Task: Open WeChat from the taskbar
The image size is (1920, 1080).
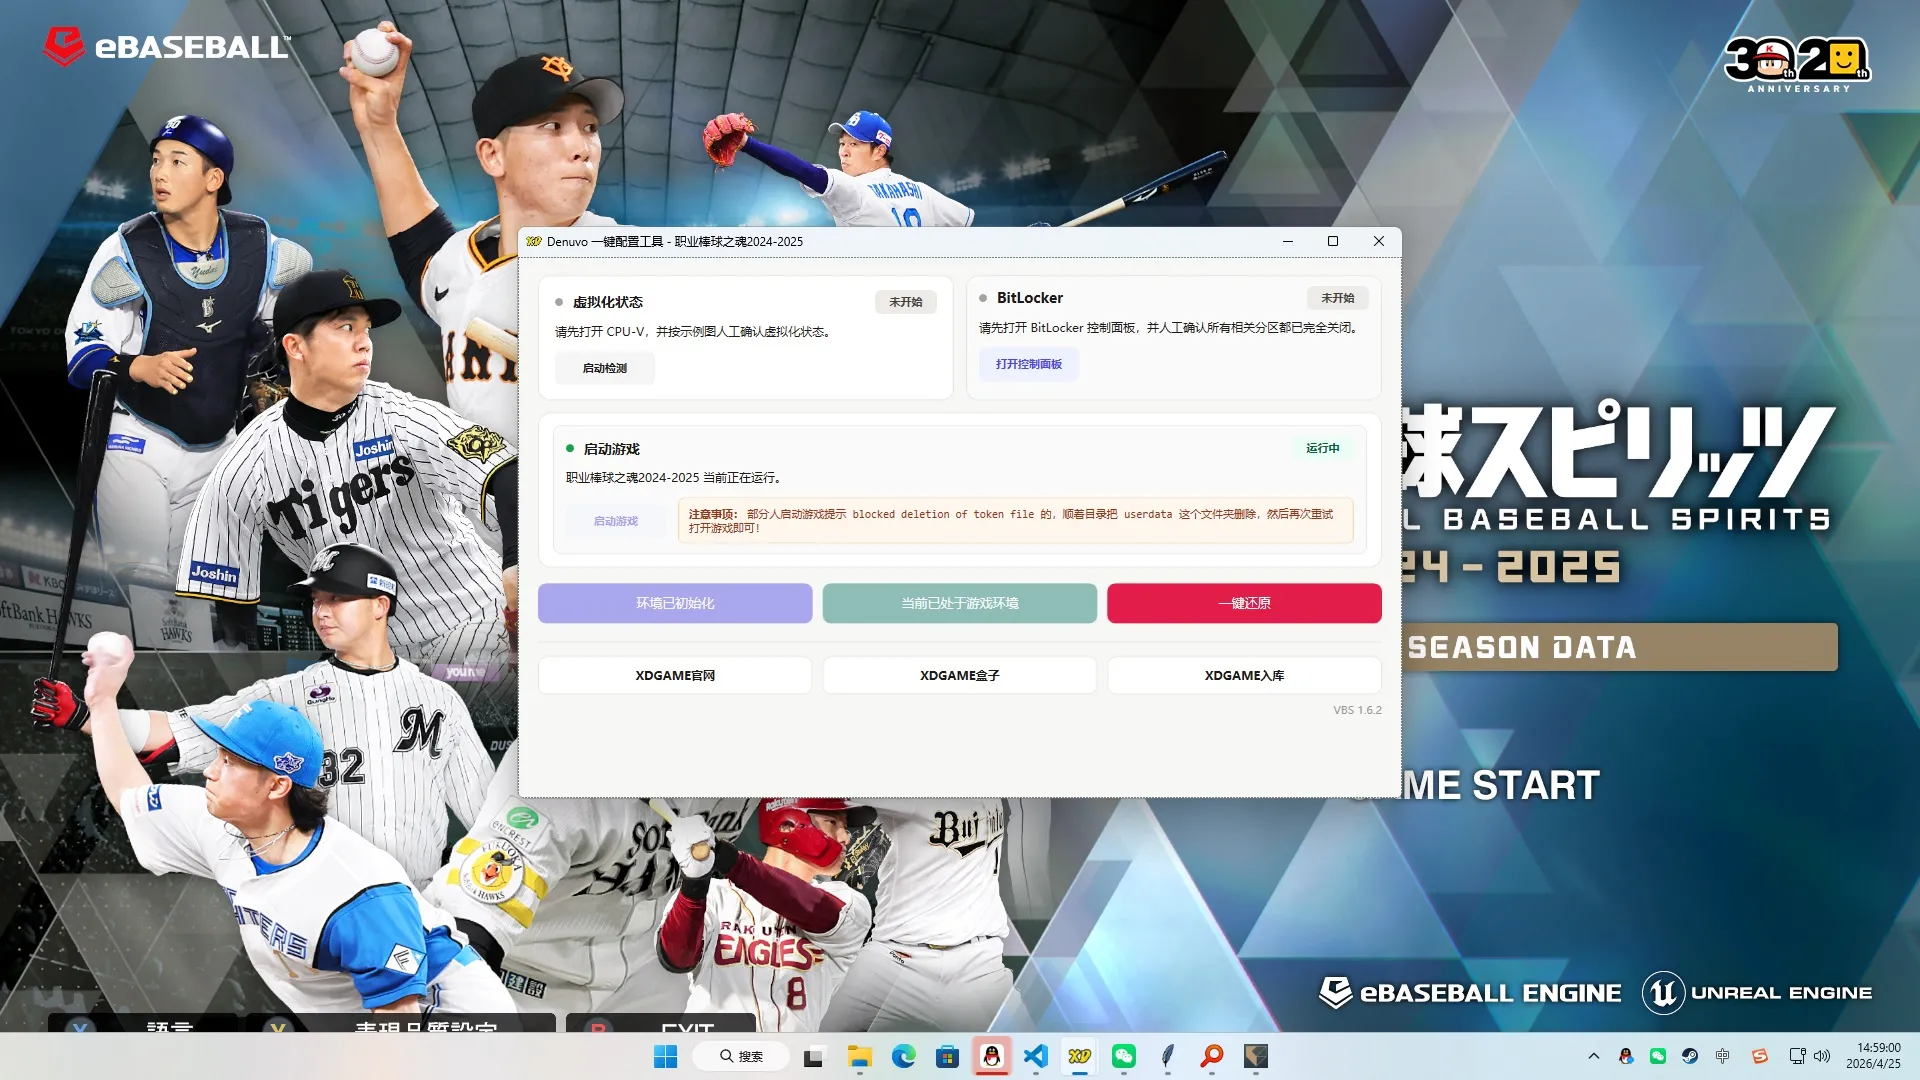Action: point(1123,1056)
